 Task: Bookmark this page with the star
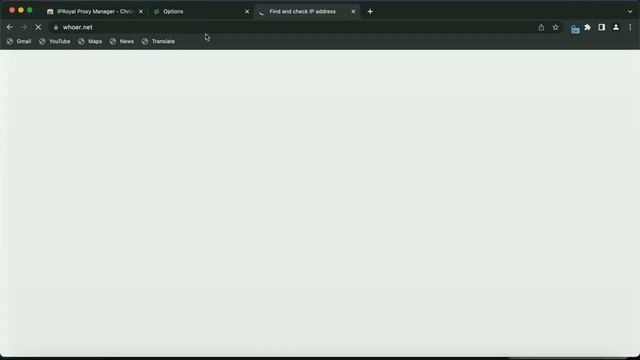pos(556,27)
